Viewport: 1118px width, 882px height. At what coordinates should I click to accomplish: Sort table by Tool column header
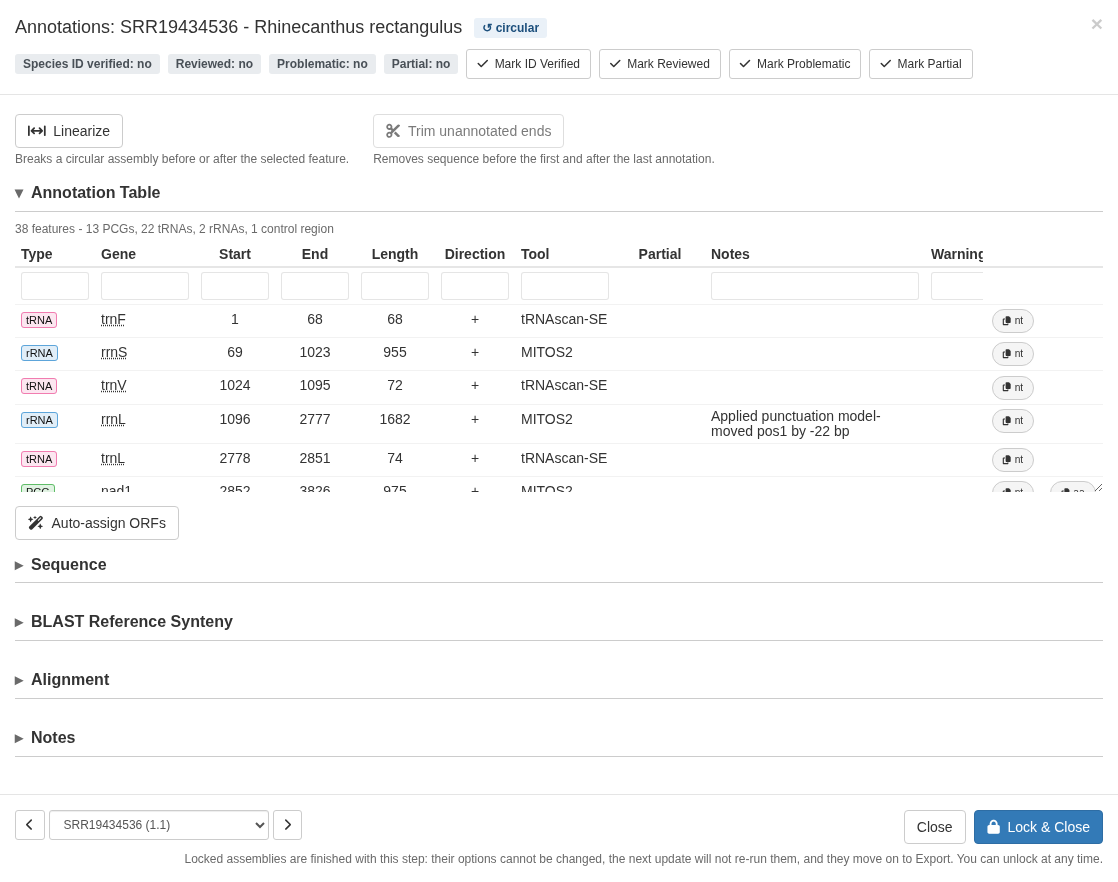[x=535, y=255]
